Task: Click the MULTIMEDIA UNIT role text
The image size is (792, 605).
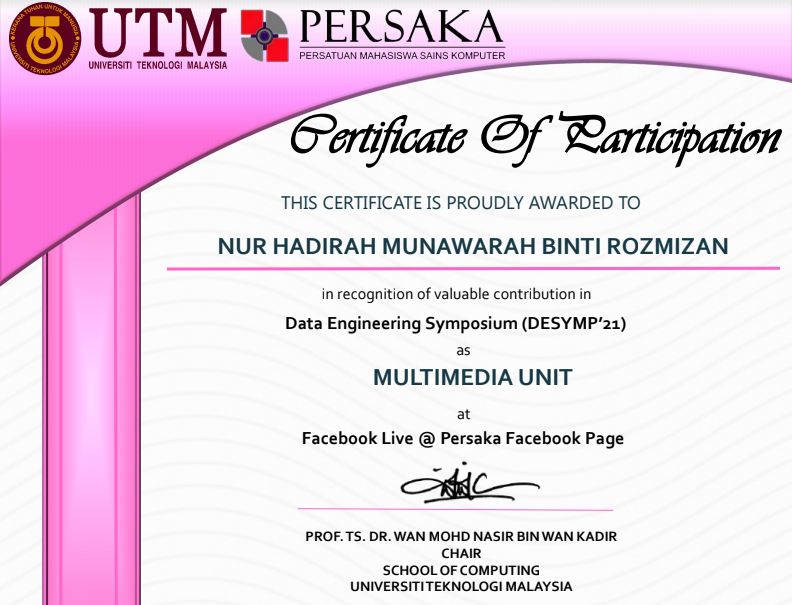Action: 472,378
